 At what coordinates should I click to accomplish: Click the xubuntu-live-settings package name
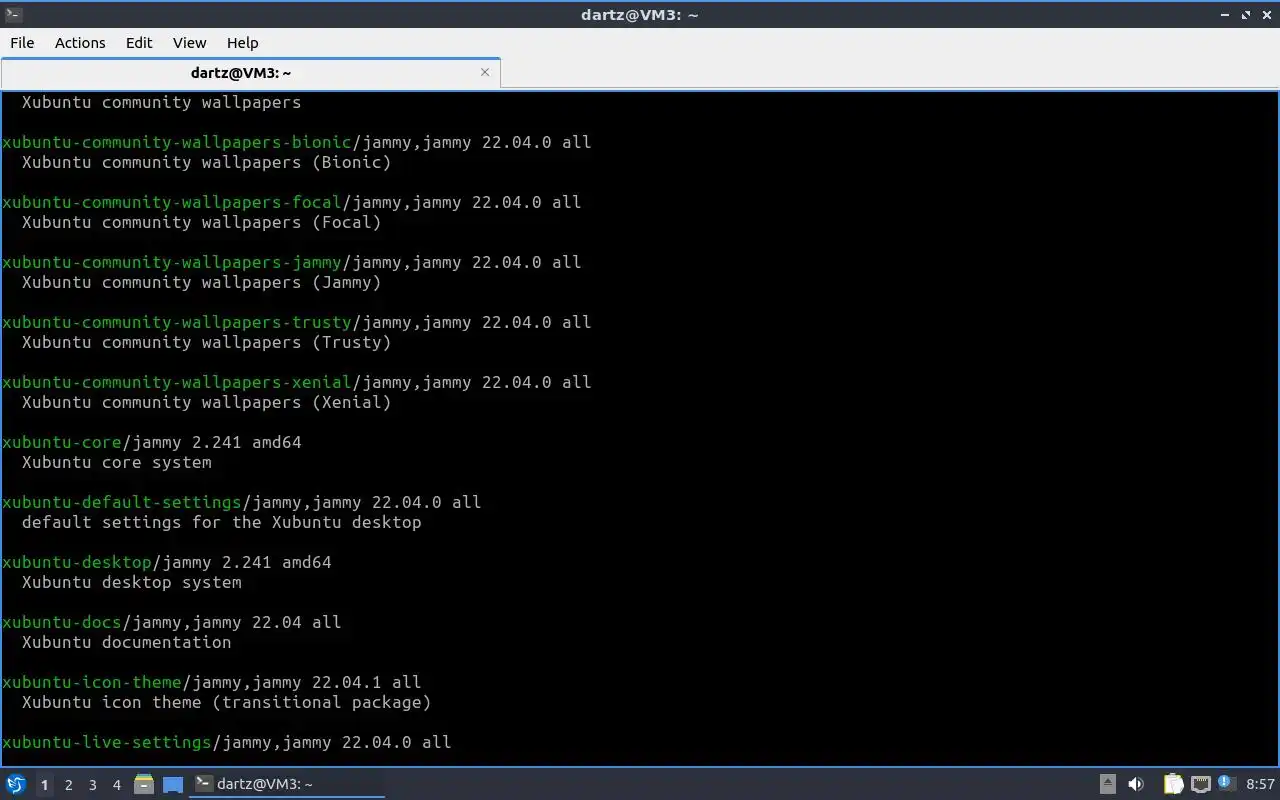107,742
